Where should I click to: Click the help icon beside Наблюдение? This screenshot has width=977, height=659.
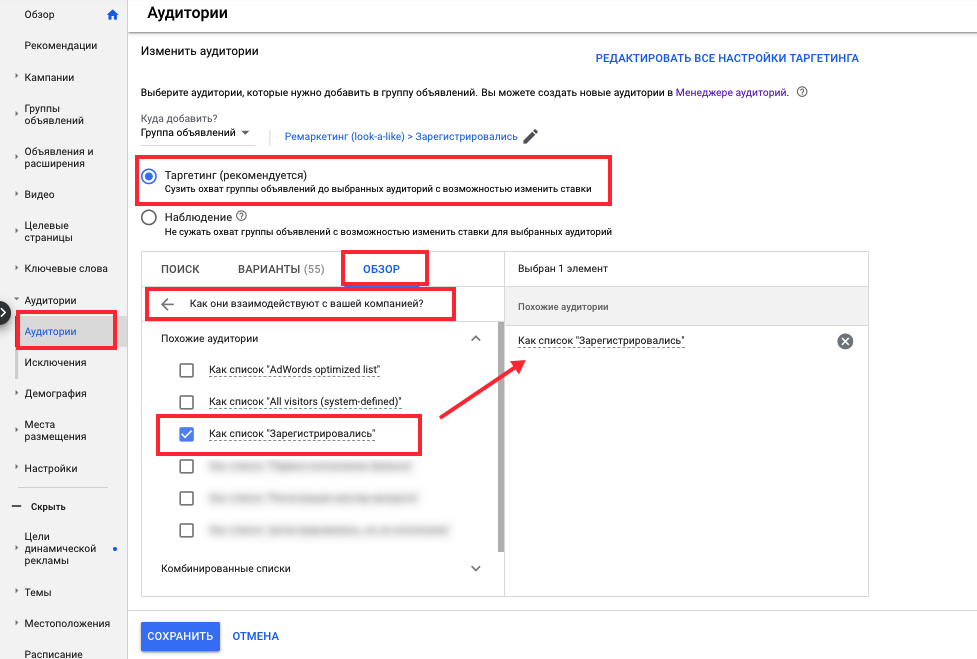pyautogui.click(x=241, y=216)
